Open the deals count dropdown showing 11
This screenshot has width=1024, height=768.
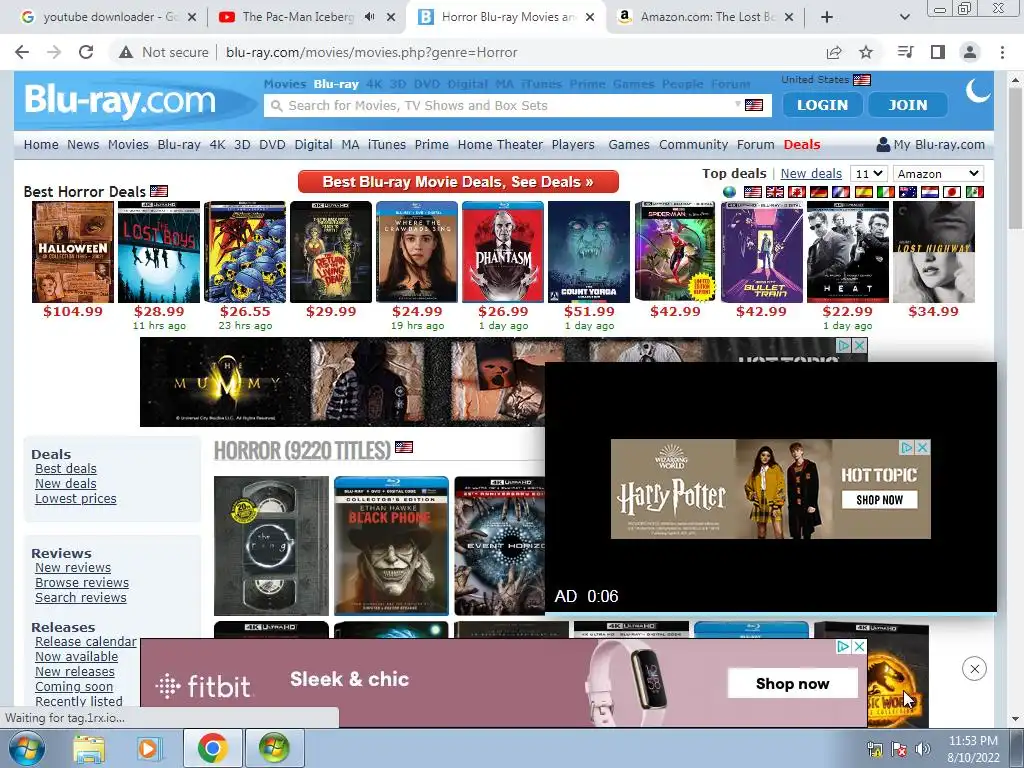pos(869,174)
